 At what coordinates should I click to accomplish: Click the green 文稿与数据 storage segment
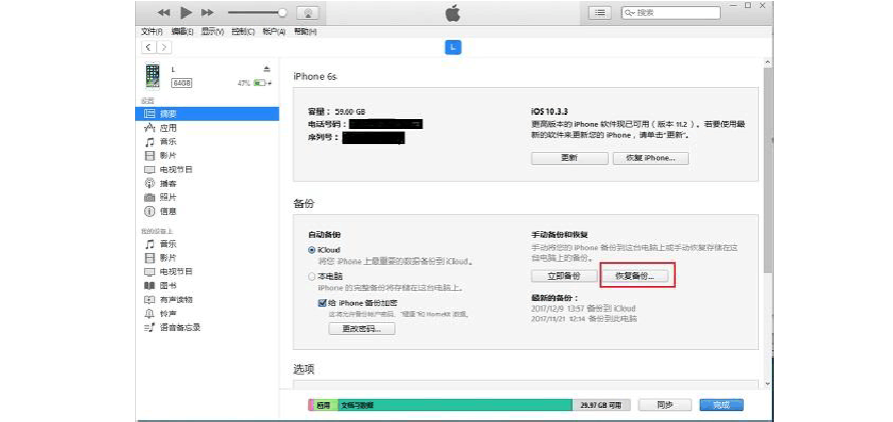coord(455,405)
